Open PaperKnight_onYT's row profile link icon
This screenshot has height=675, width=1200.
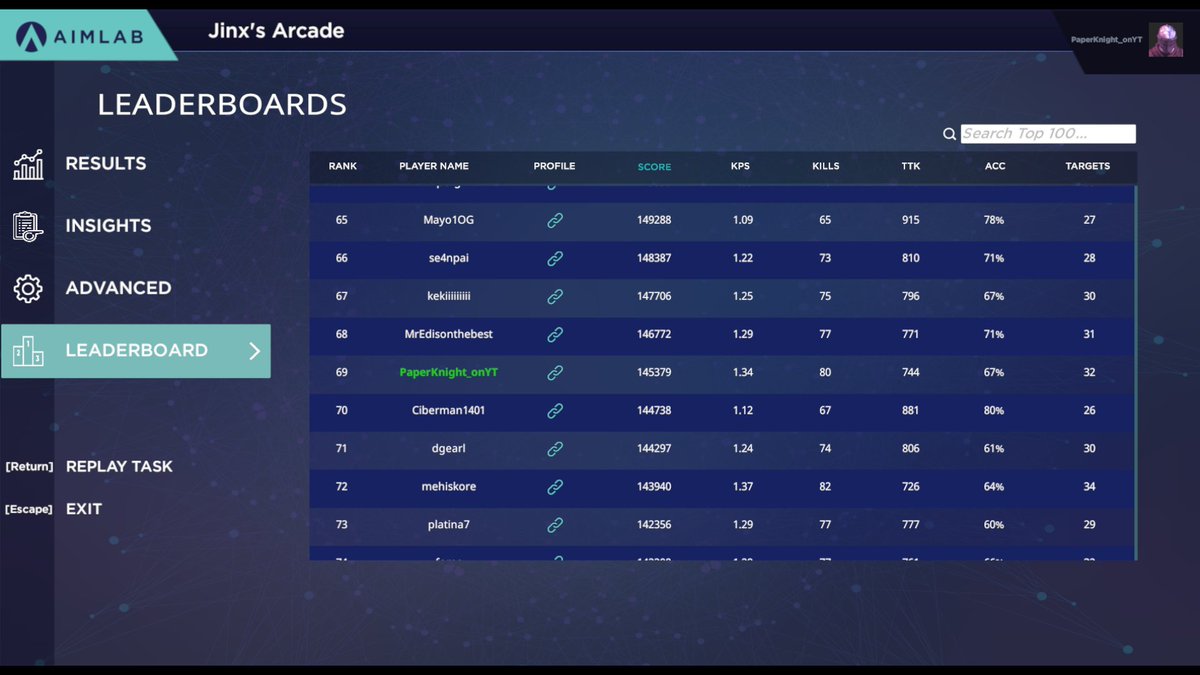coord(555,372)
